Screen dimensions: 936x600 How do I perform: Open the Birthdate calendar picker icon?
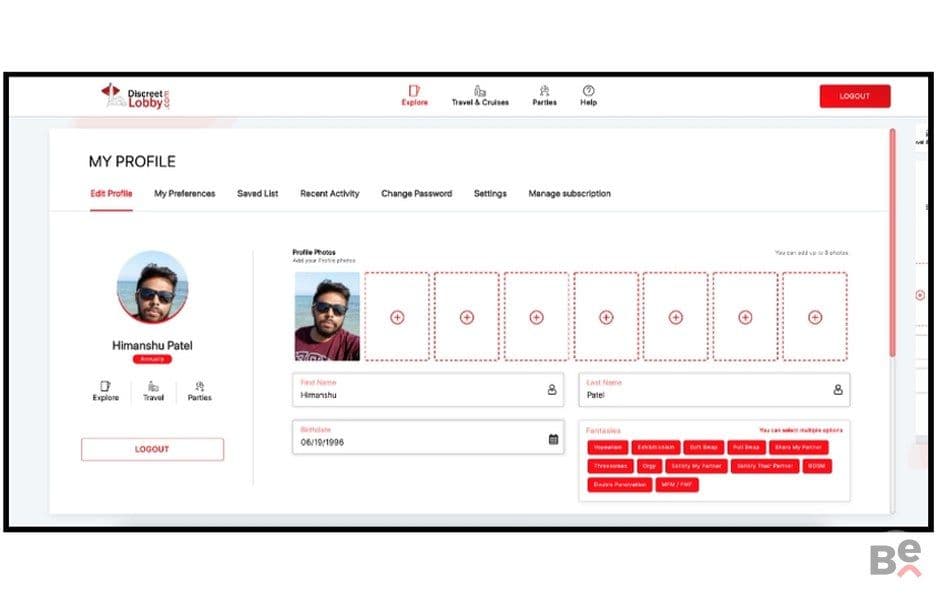553,439
